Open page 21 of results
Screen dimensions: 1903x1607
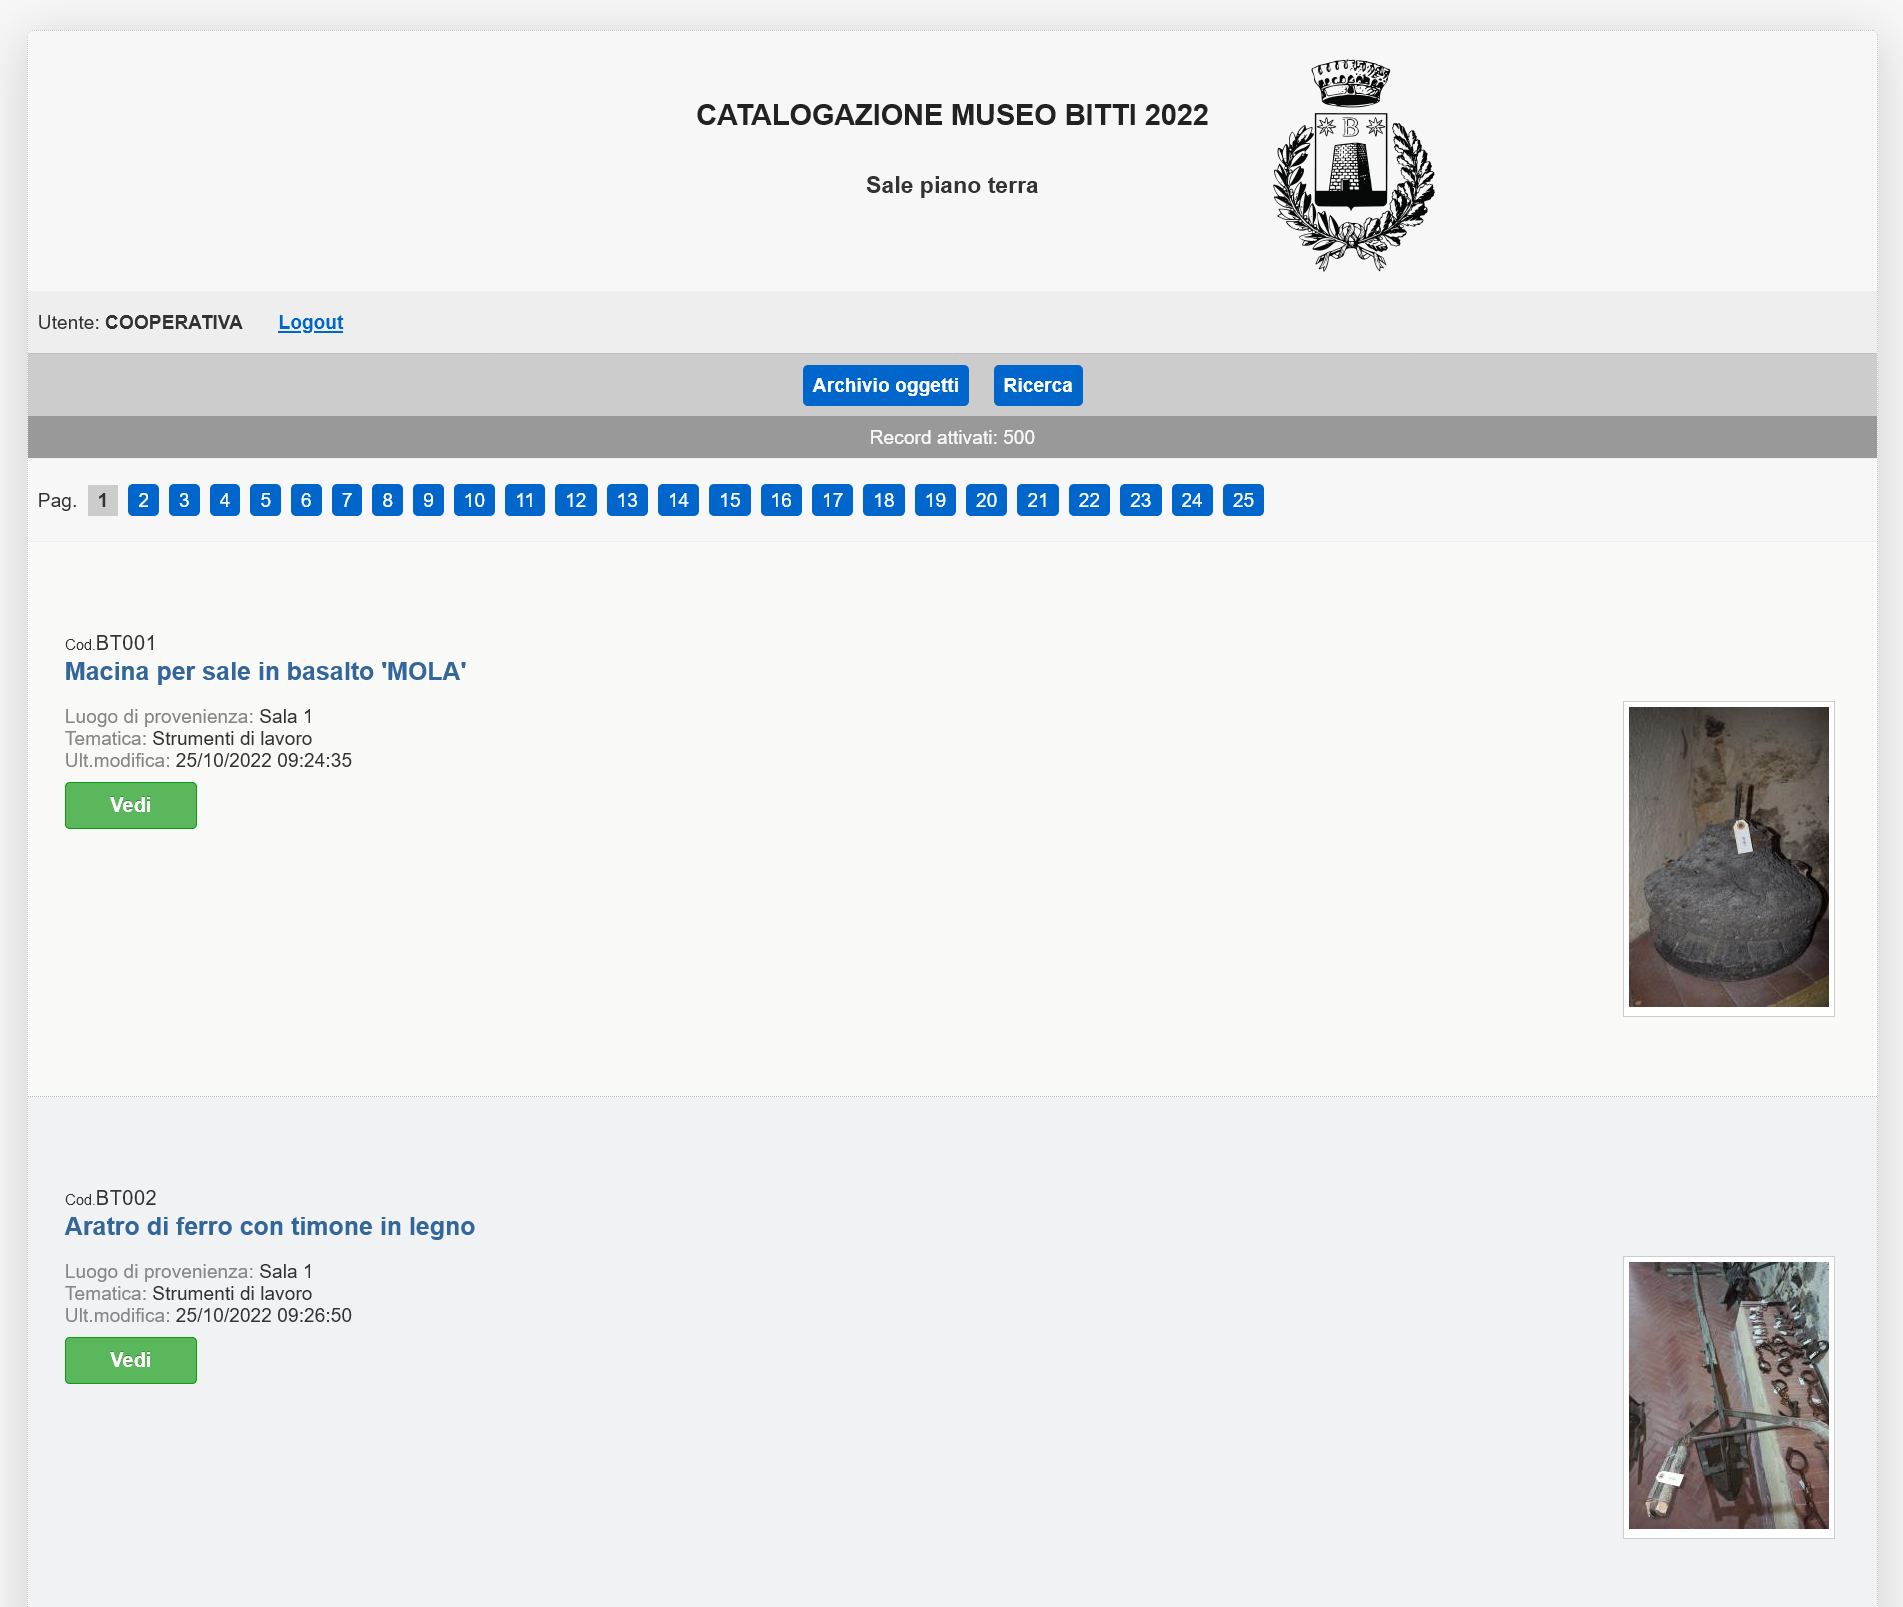click(x=1038, y=500)
